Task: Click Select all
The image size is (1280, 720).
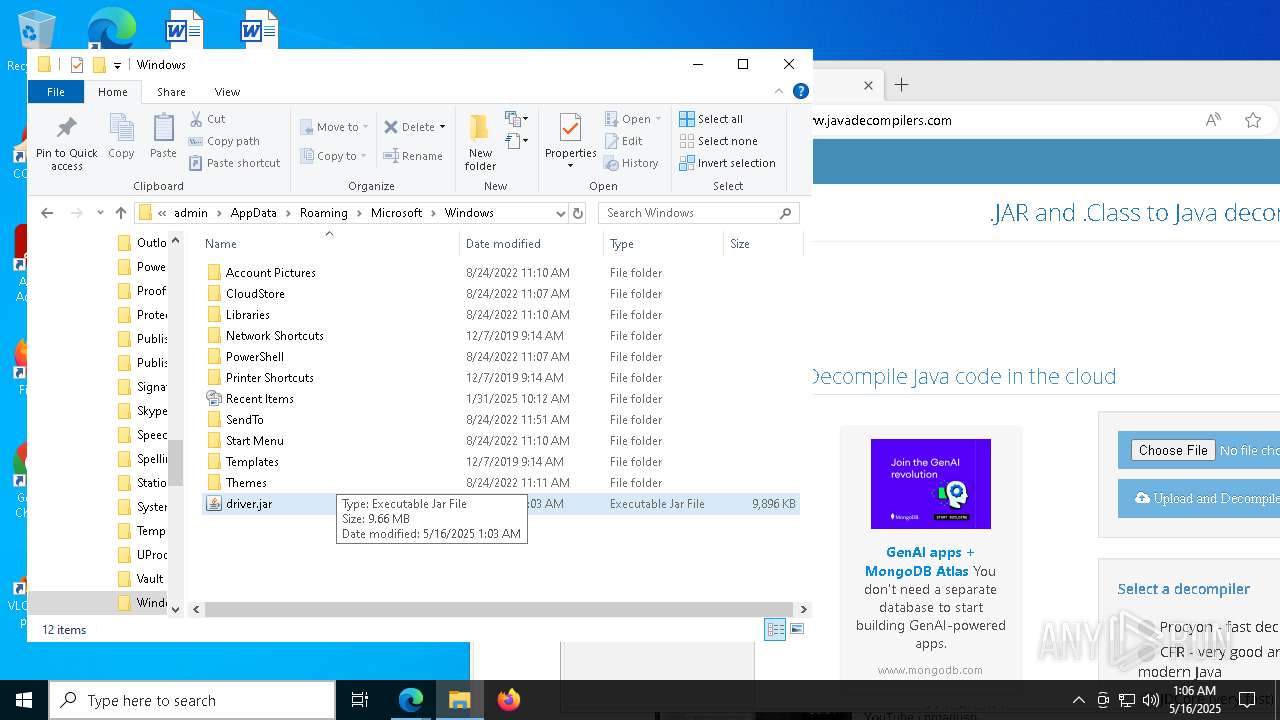Action: click(711, 119)
